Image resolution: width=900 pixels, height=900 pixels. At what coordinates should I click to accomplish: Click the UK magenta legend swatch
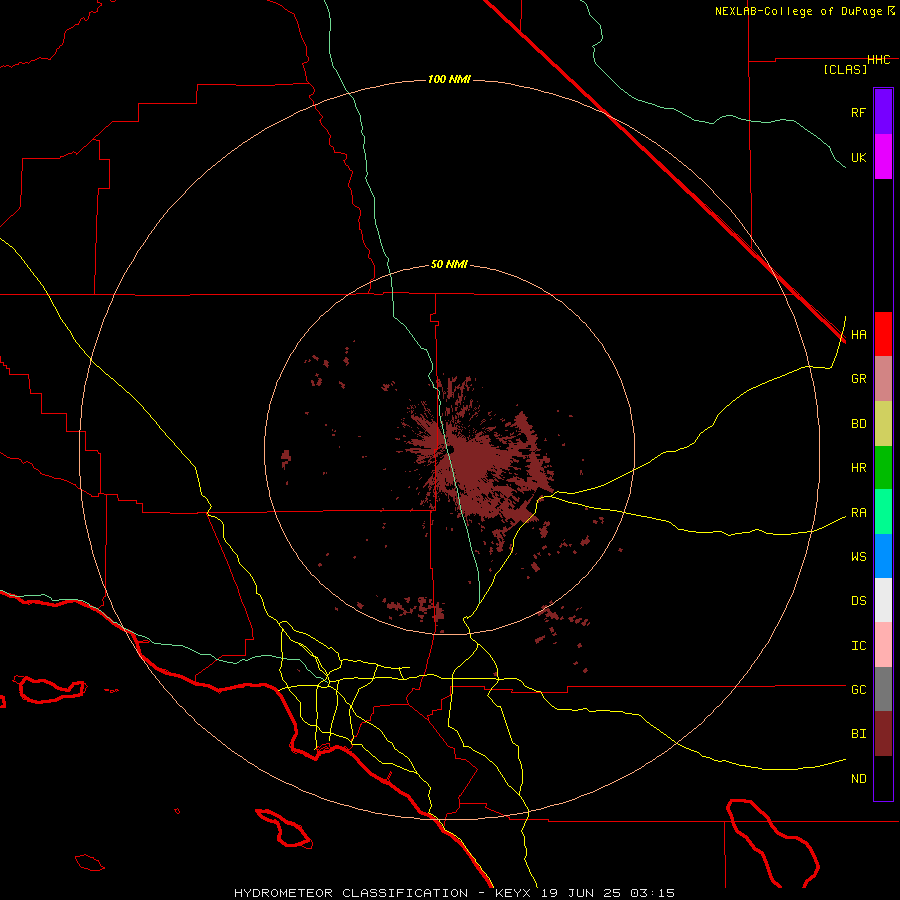[883, 157]
